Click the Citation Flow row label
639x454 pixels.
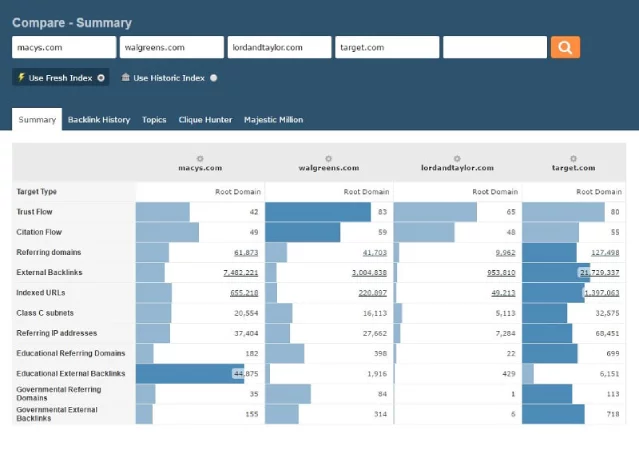tap(39, 232)
